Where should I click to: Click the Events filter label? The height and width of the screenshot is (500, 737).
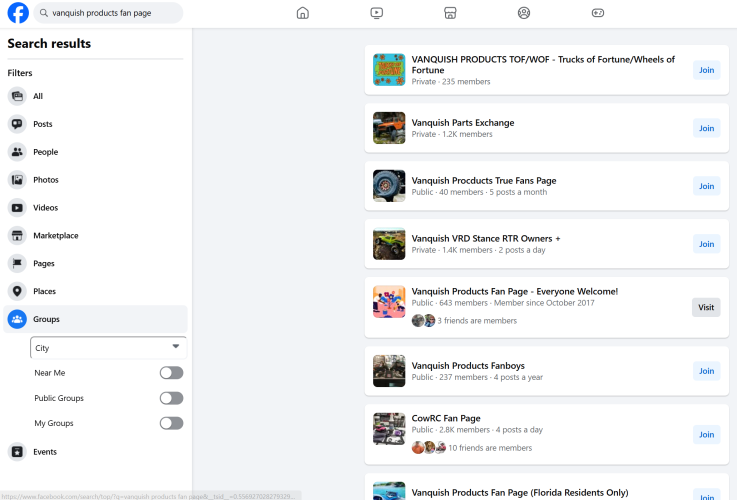pyautogui.click(x=45, y=452)
